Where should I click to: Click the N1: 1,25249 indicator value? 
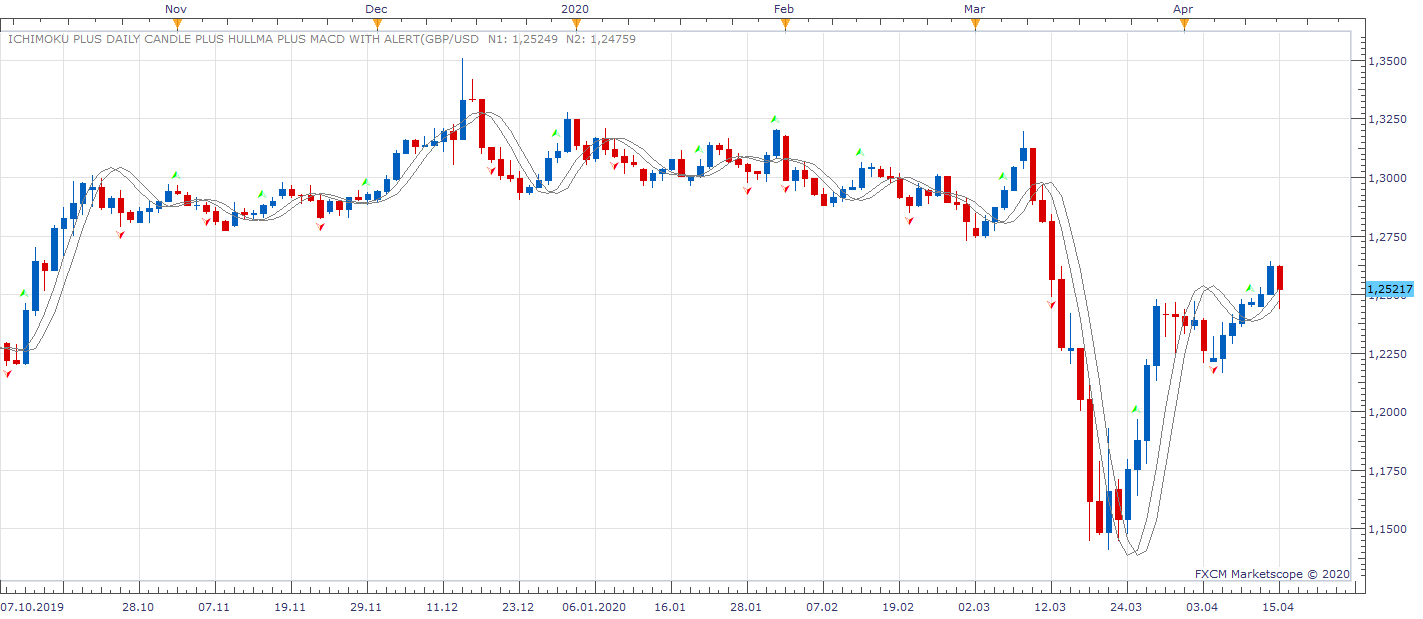click(x=521, y=39)
